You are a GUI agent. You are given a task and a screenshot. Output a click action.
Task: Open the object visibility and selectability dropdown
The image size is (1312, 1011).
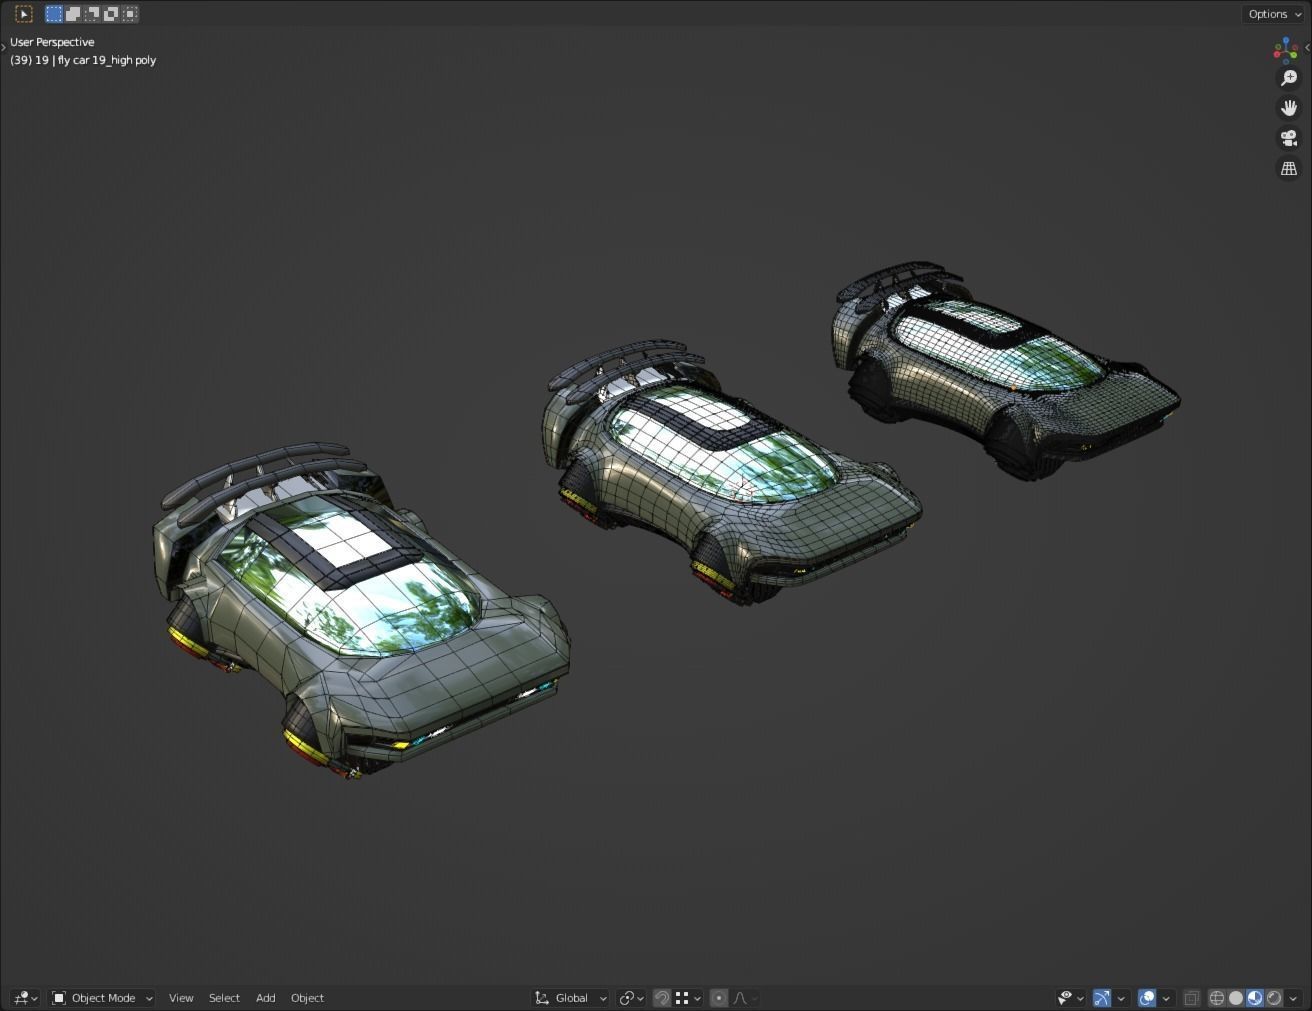point(1071,998)
